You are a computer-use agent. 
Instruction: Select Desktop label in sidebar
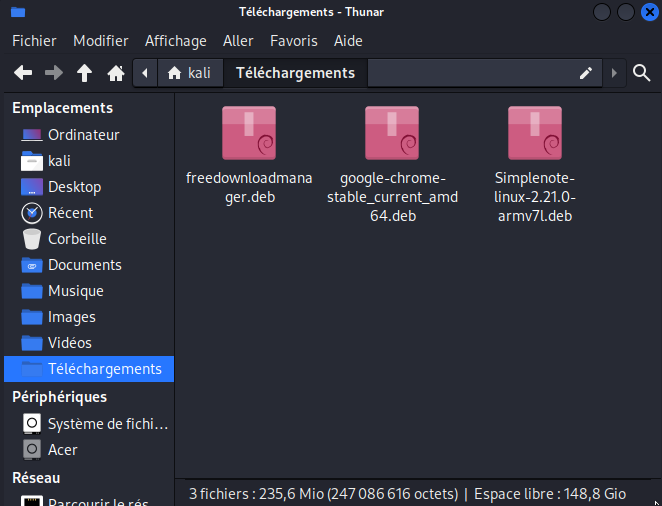74,187
